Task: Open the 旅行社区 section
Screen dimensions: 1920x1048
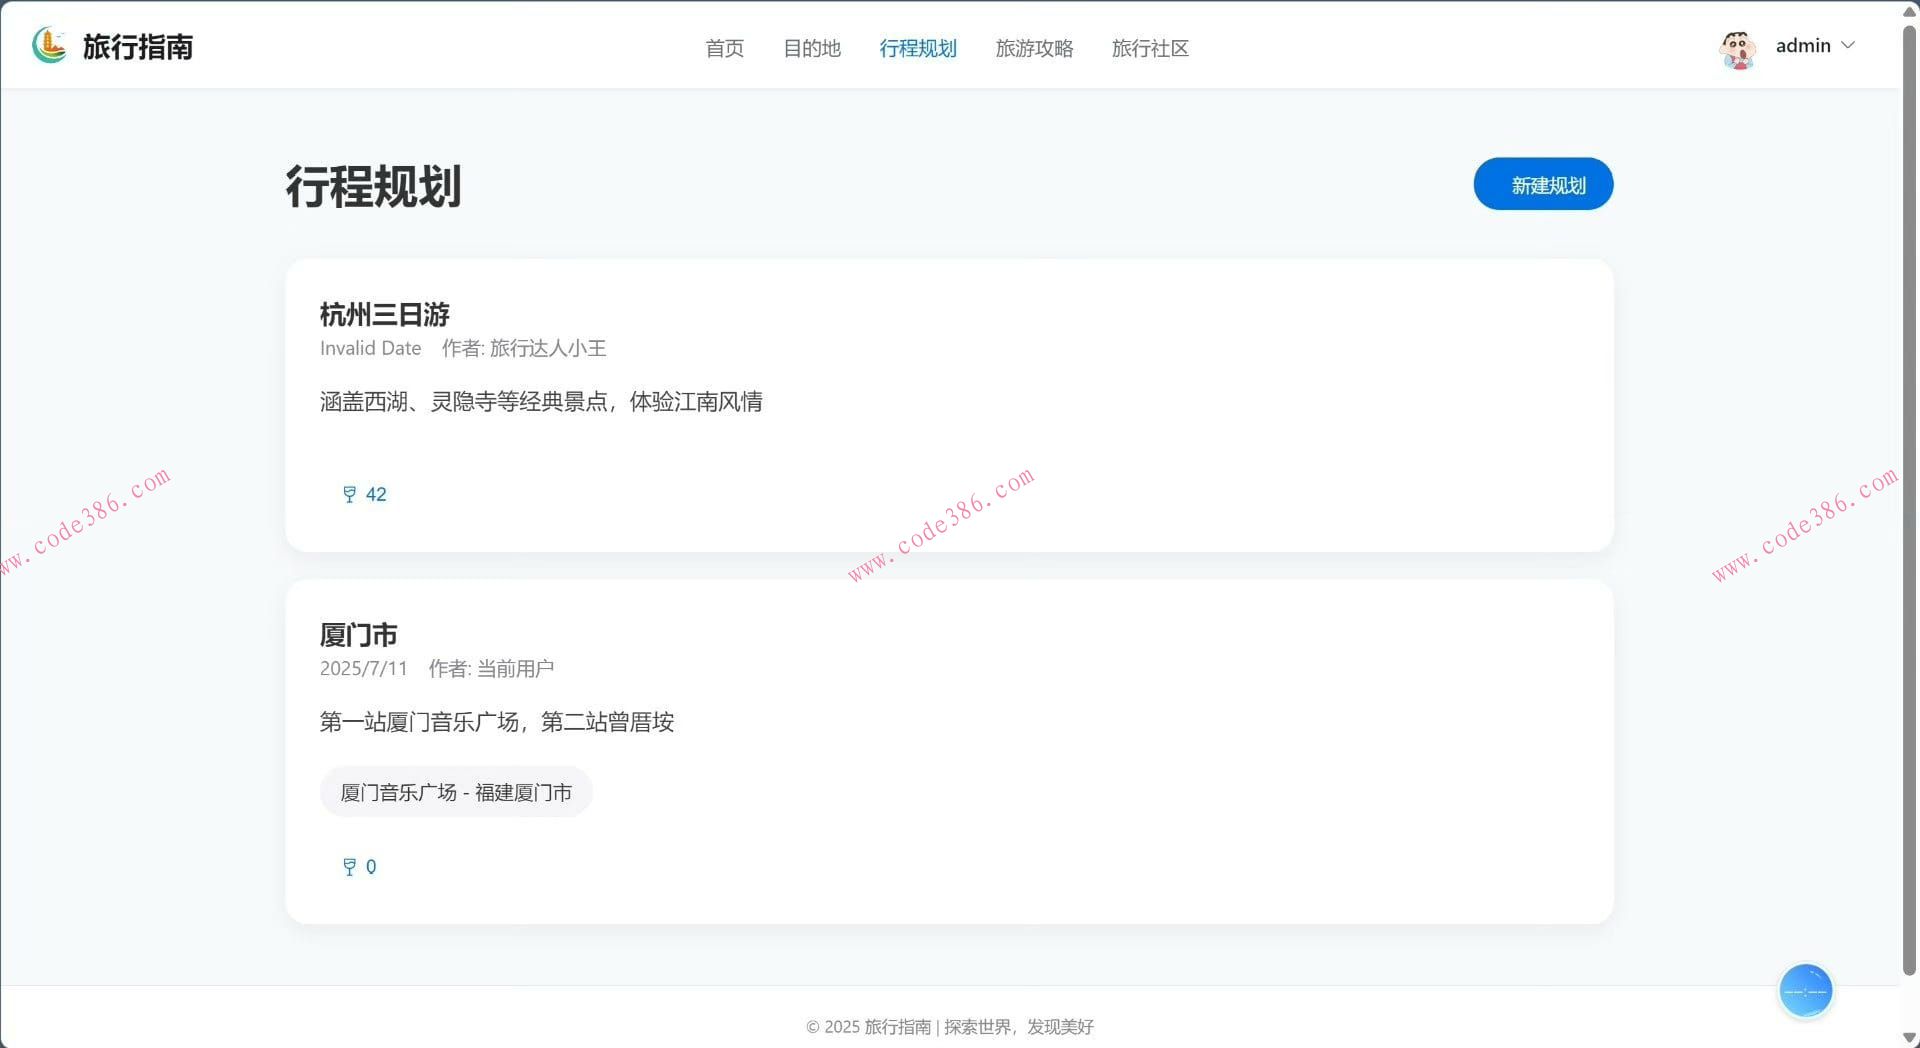Action: pyautogui.click(x=1150, y=48)
